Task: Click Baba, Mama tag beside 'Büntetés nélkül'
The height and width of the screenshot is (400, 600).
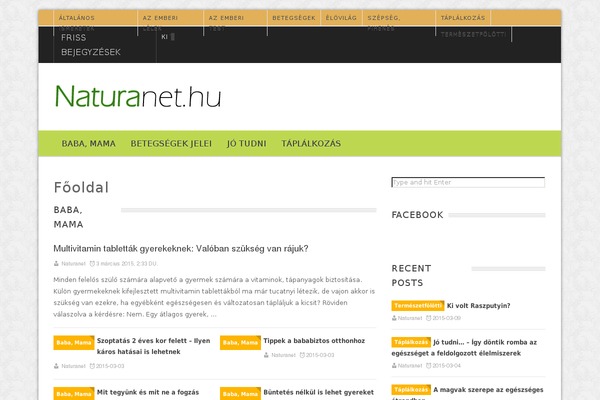Action: pos(240,394)
